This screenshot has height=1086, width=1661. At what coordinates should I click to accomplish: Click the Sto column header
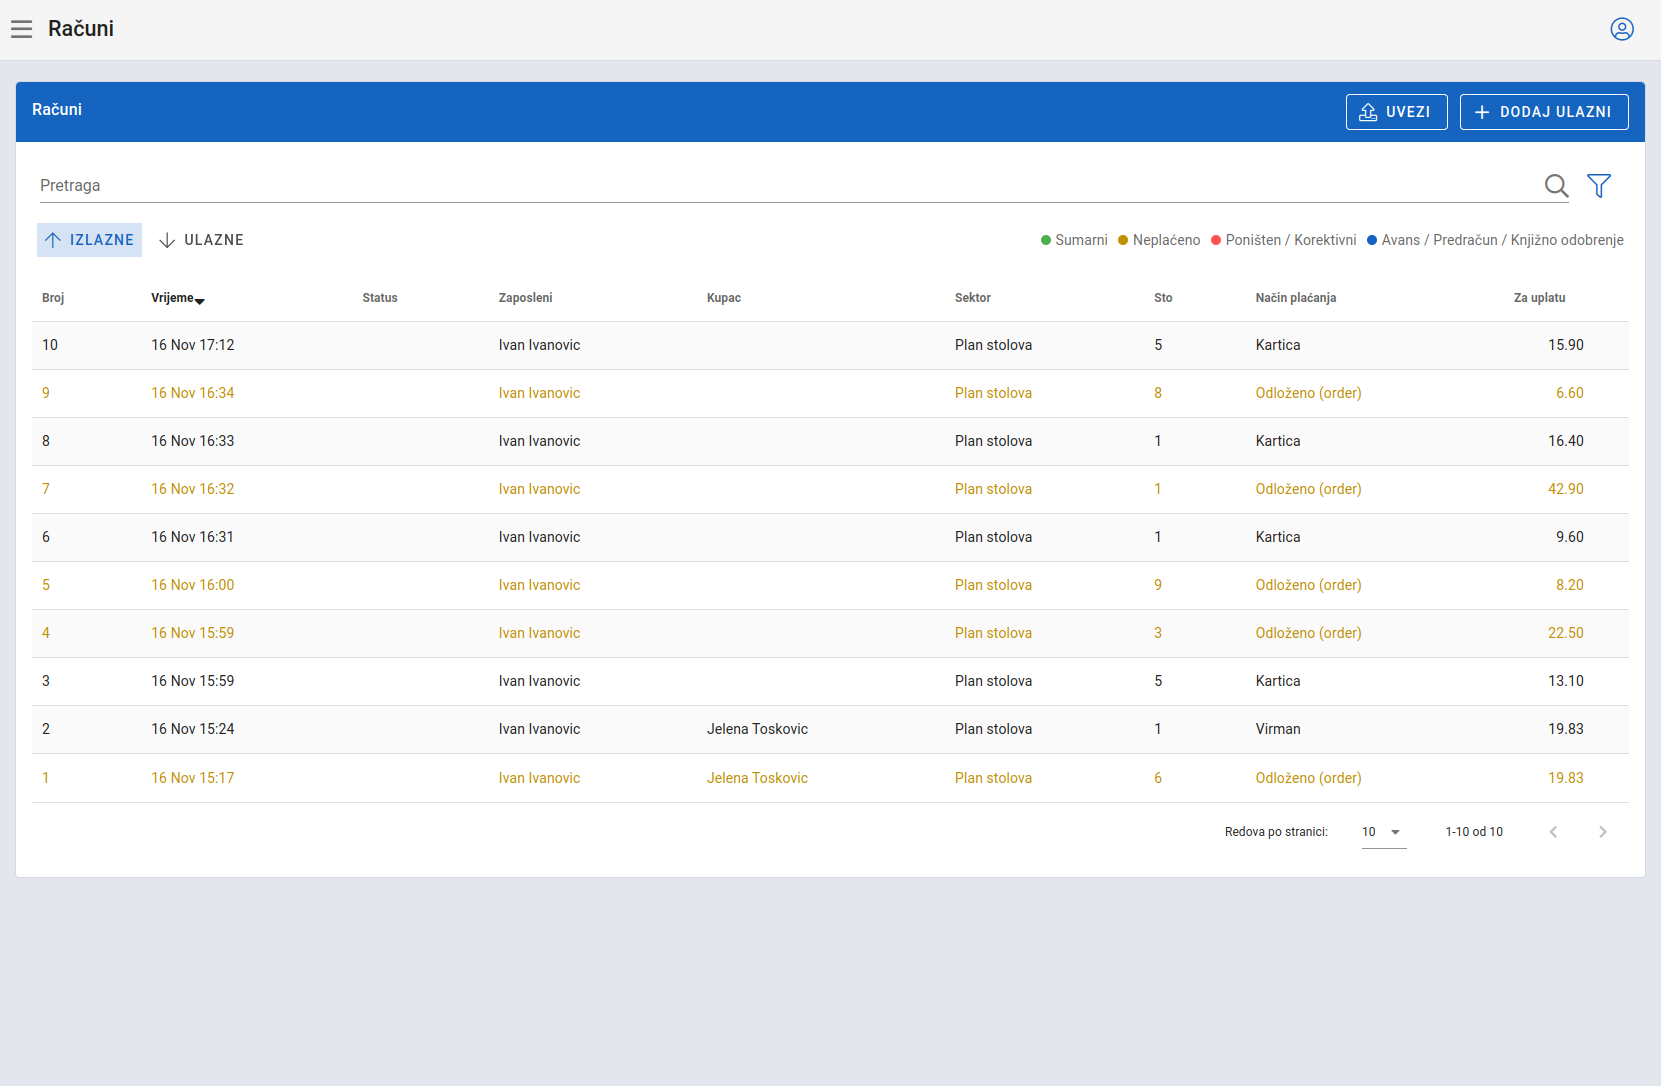[1163, 298]
